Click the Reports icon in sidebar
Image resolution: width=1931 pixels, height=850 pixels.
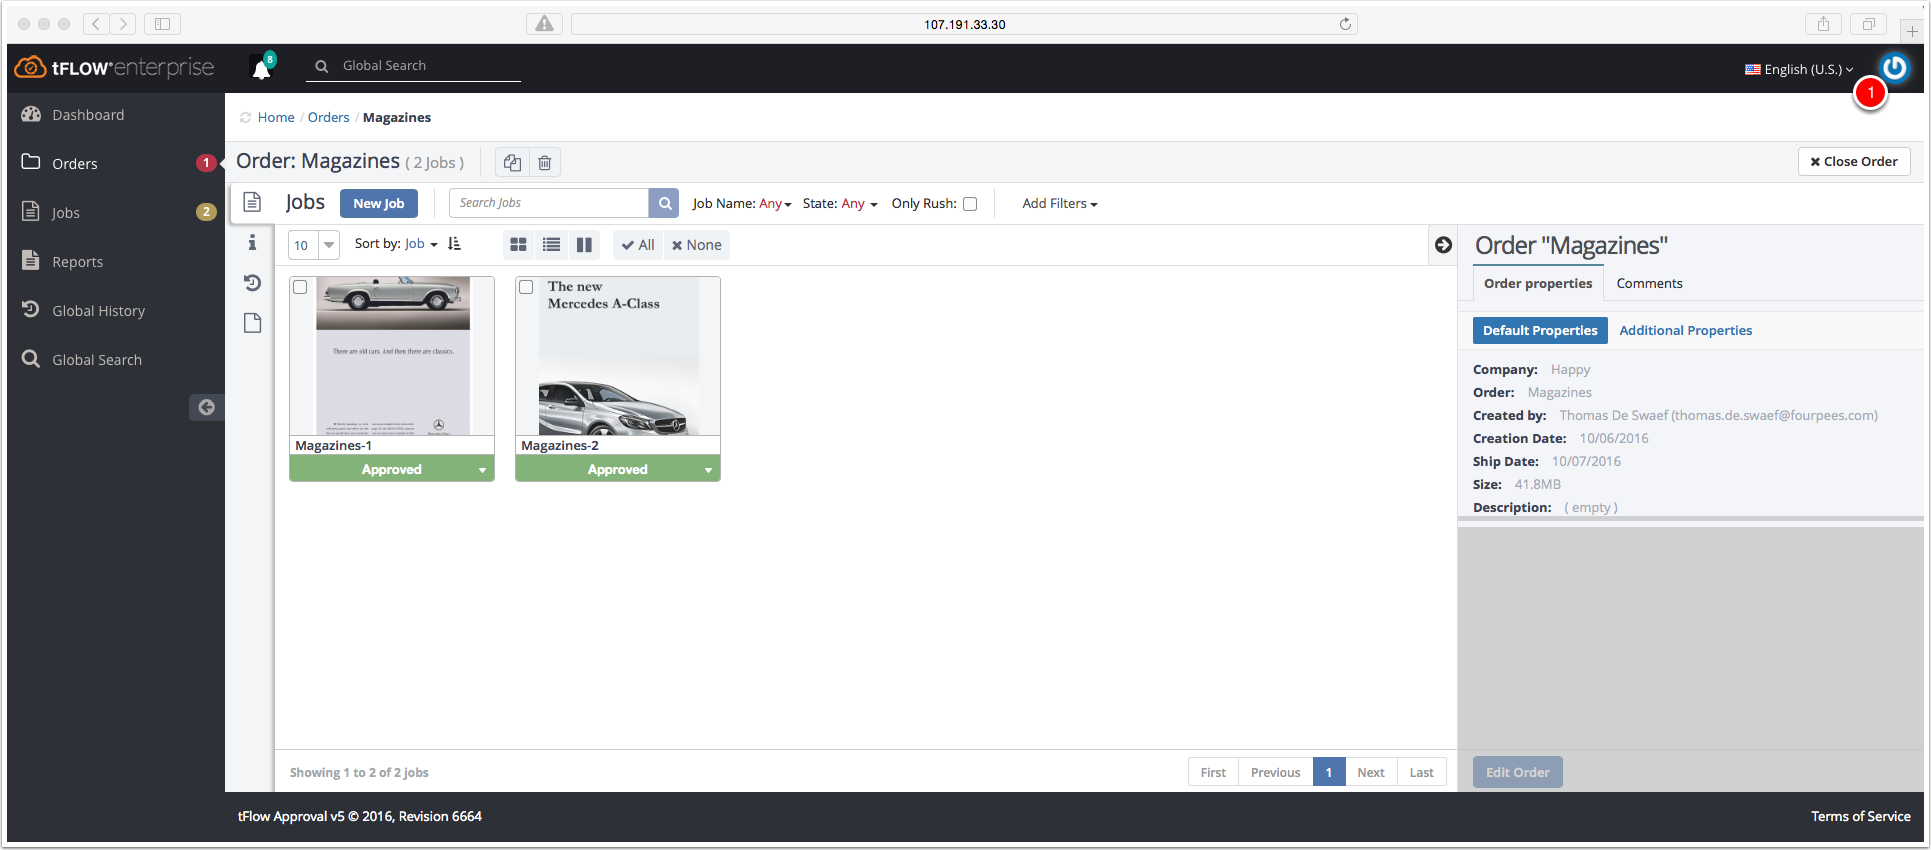(31, 260)
